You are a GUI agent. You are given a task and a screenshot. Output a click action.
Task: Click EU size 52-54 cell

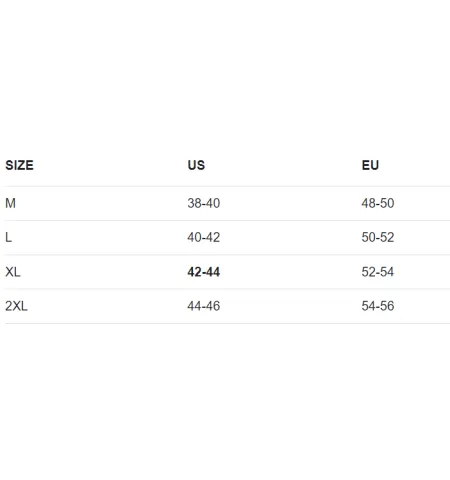pyautogui.click(x=378, y=272)
